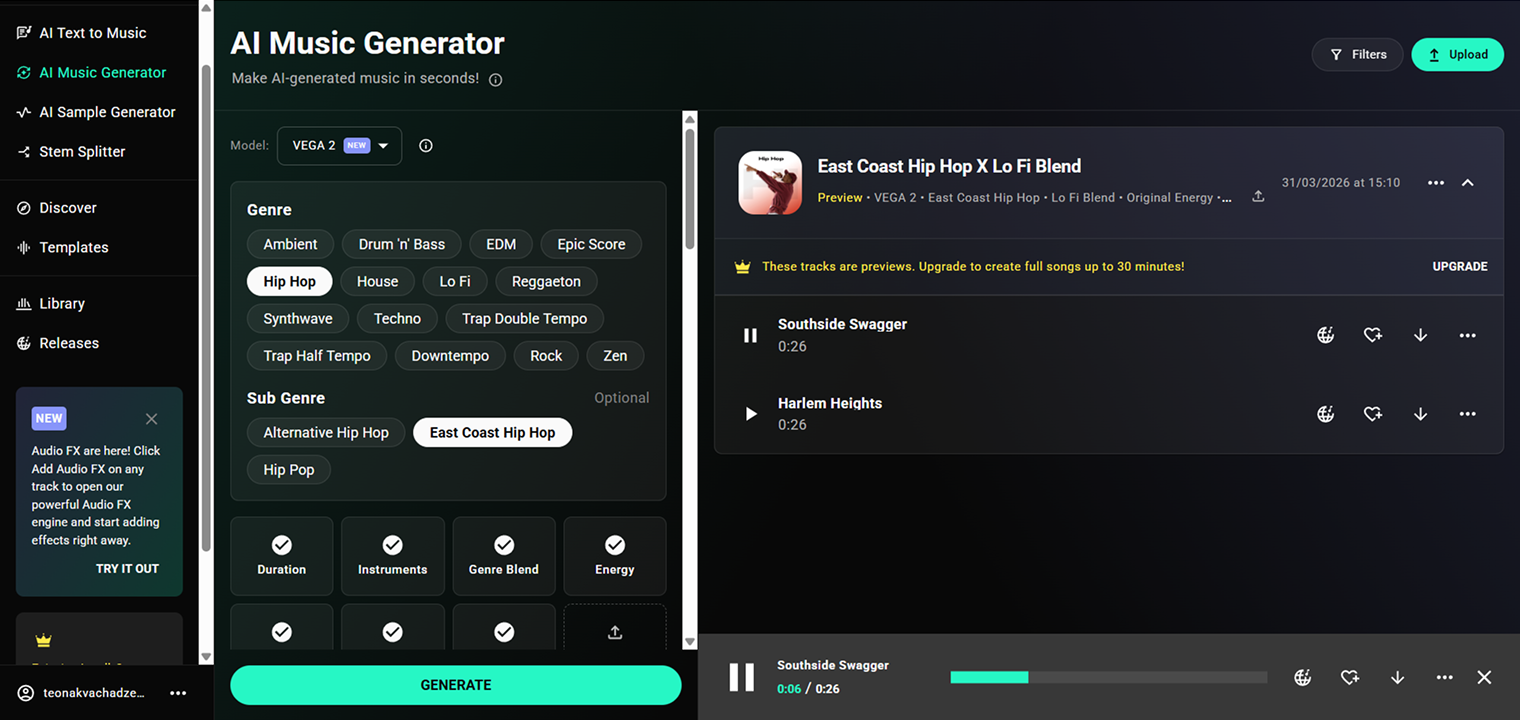
Task: Download the Harlem Heights track
Action: tap(1420, 414)
